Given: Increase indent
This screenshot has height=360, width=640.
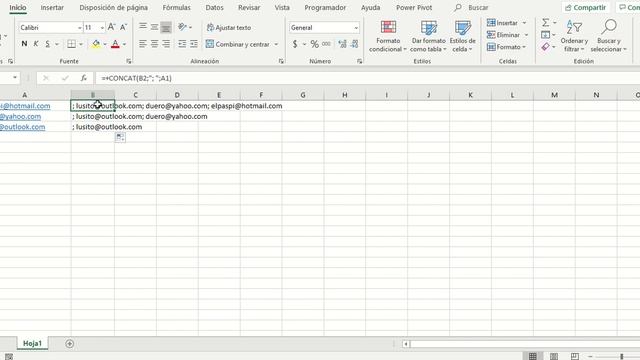Looking at the screenshot, I should (x=194, y=44).
